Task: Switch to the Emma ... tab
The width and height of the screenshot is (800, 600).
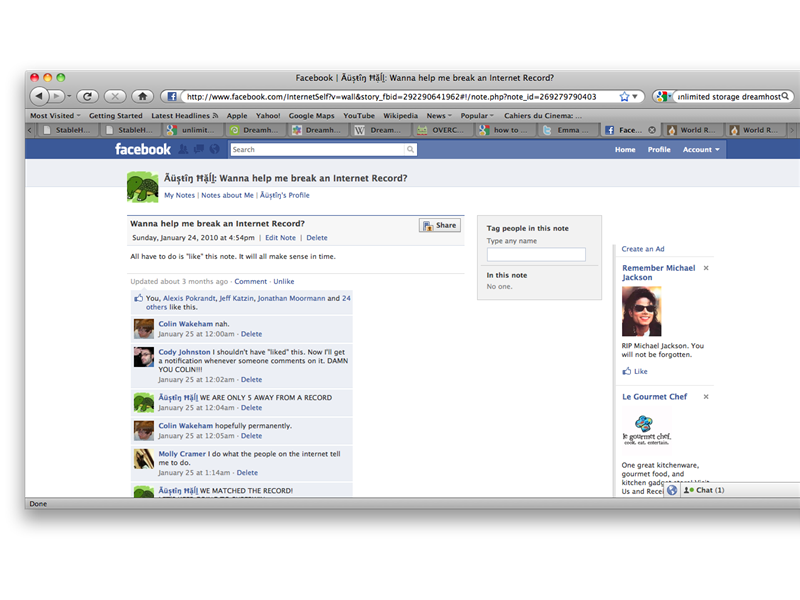Action: click(567, 130)
